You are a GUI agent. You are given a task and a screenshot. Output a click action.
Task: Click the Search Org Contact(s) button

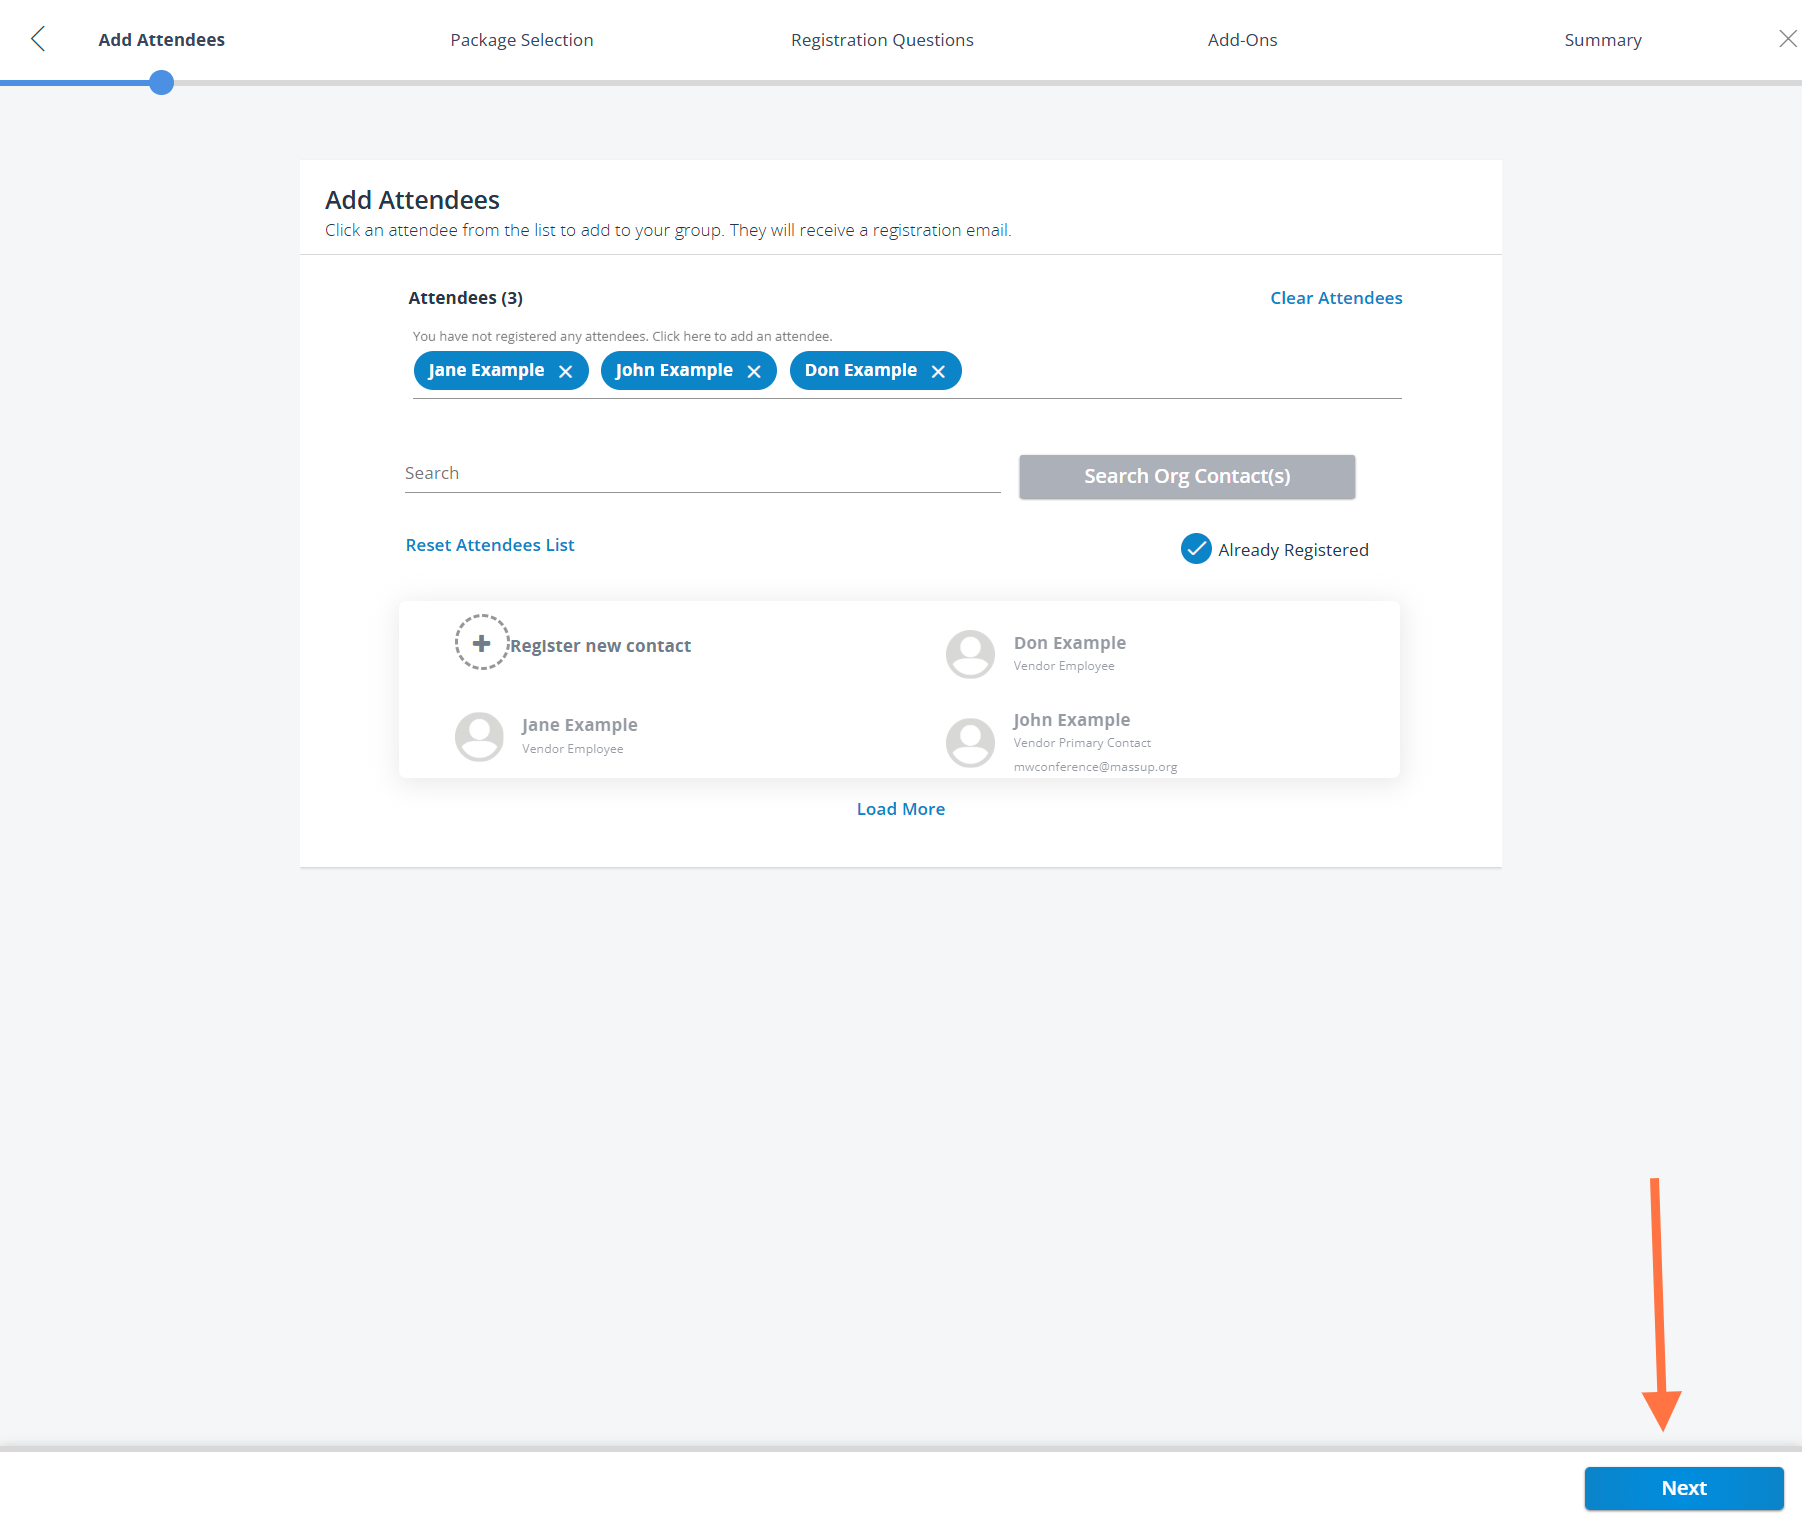click(1187, 477)
